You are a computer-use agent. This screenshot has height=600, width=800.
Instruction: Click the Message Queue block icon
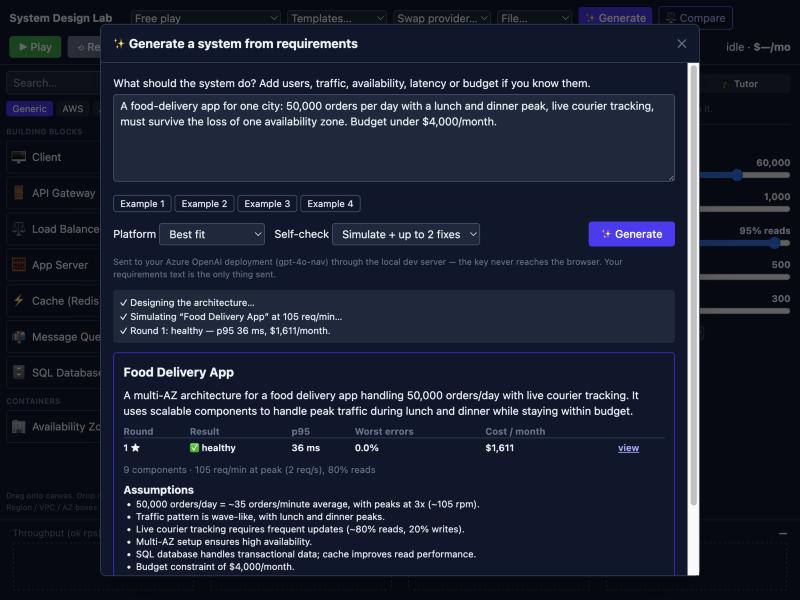coord(19,337)
